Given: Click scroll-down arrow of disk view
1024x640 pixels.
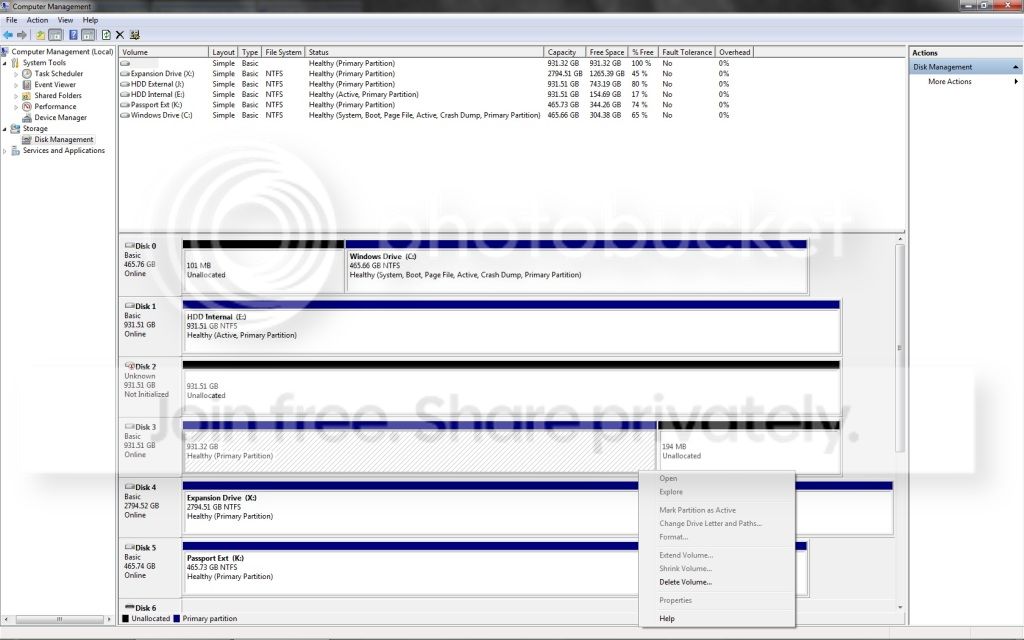Looking at the screenshot, I should 900,607.
